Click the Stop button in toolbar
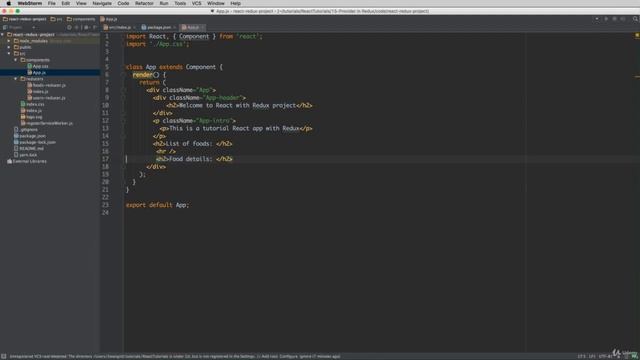The width and height of the screenshot is (640, 360). coord(623,19)
